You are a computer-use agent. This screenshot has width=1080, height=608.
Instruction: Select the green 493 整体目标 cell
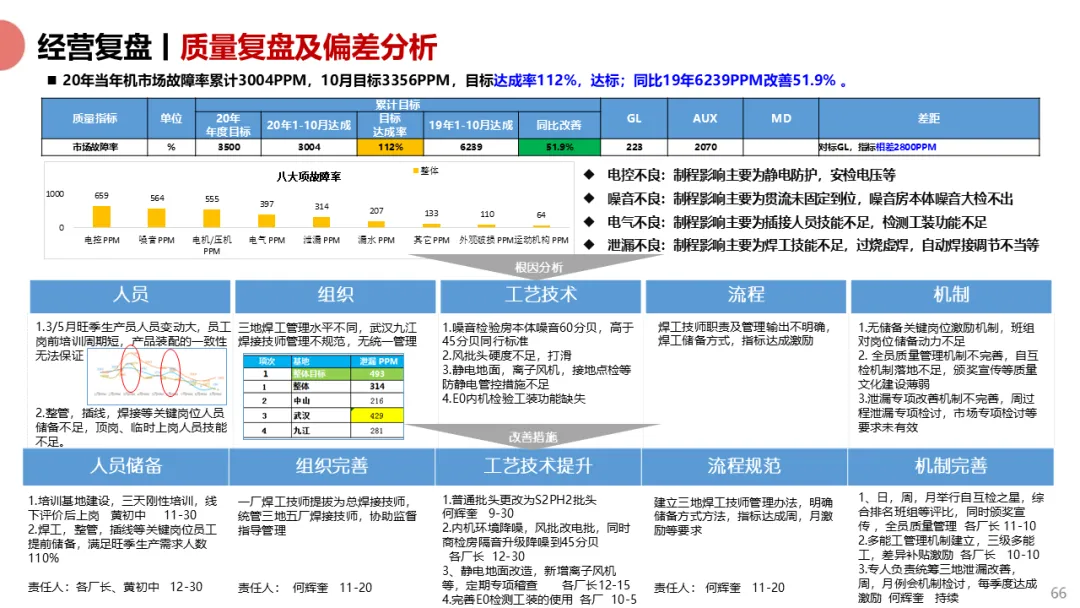pos(377,374)
